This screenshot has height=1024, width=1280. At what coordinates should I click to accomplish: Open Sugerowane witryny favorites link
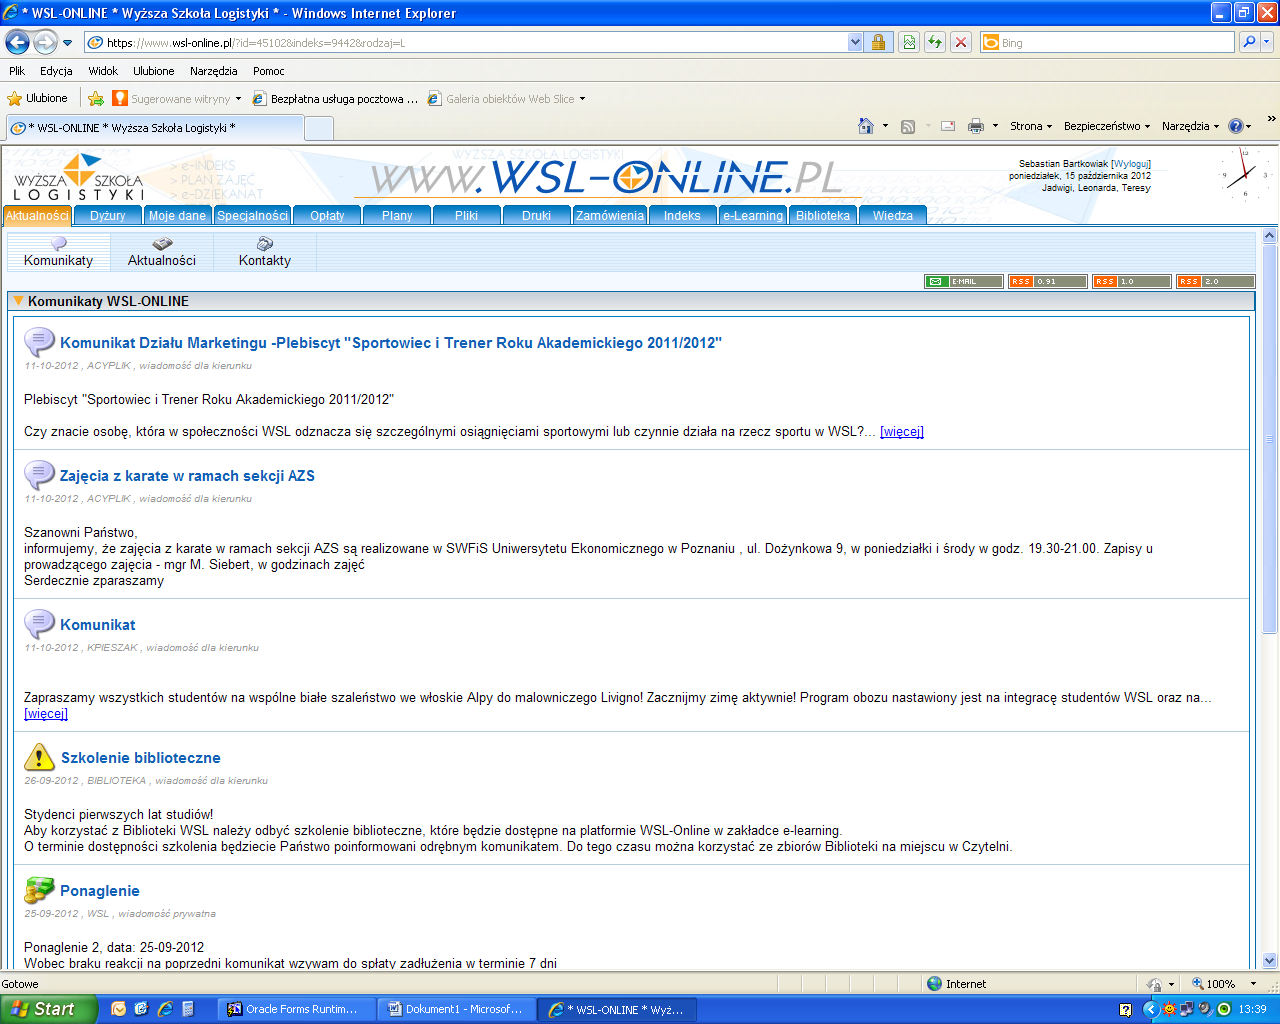click(177, 99)
